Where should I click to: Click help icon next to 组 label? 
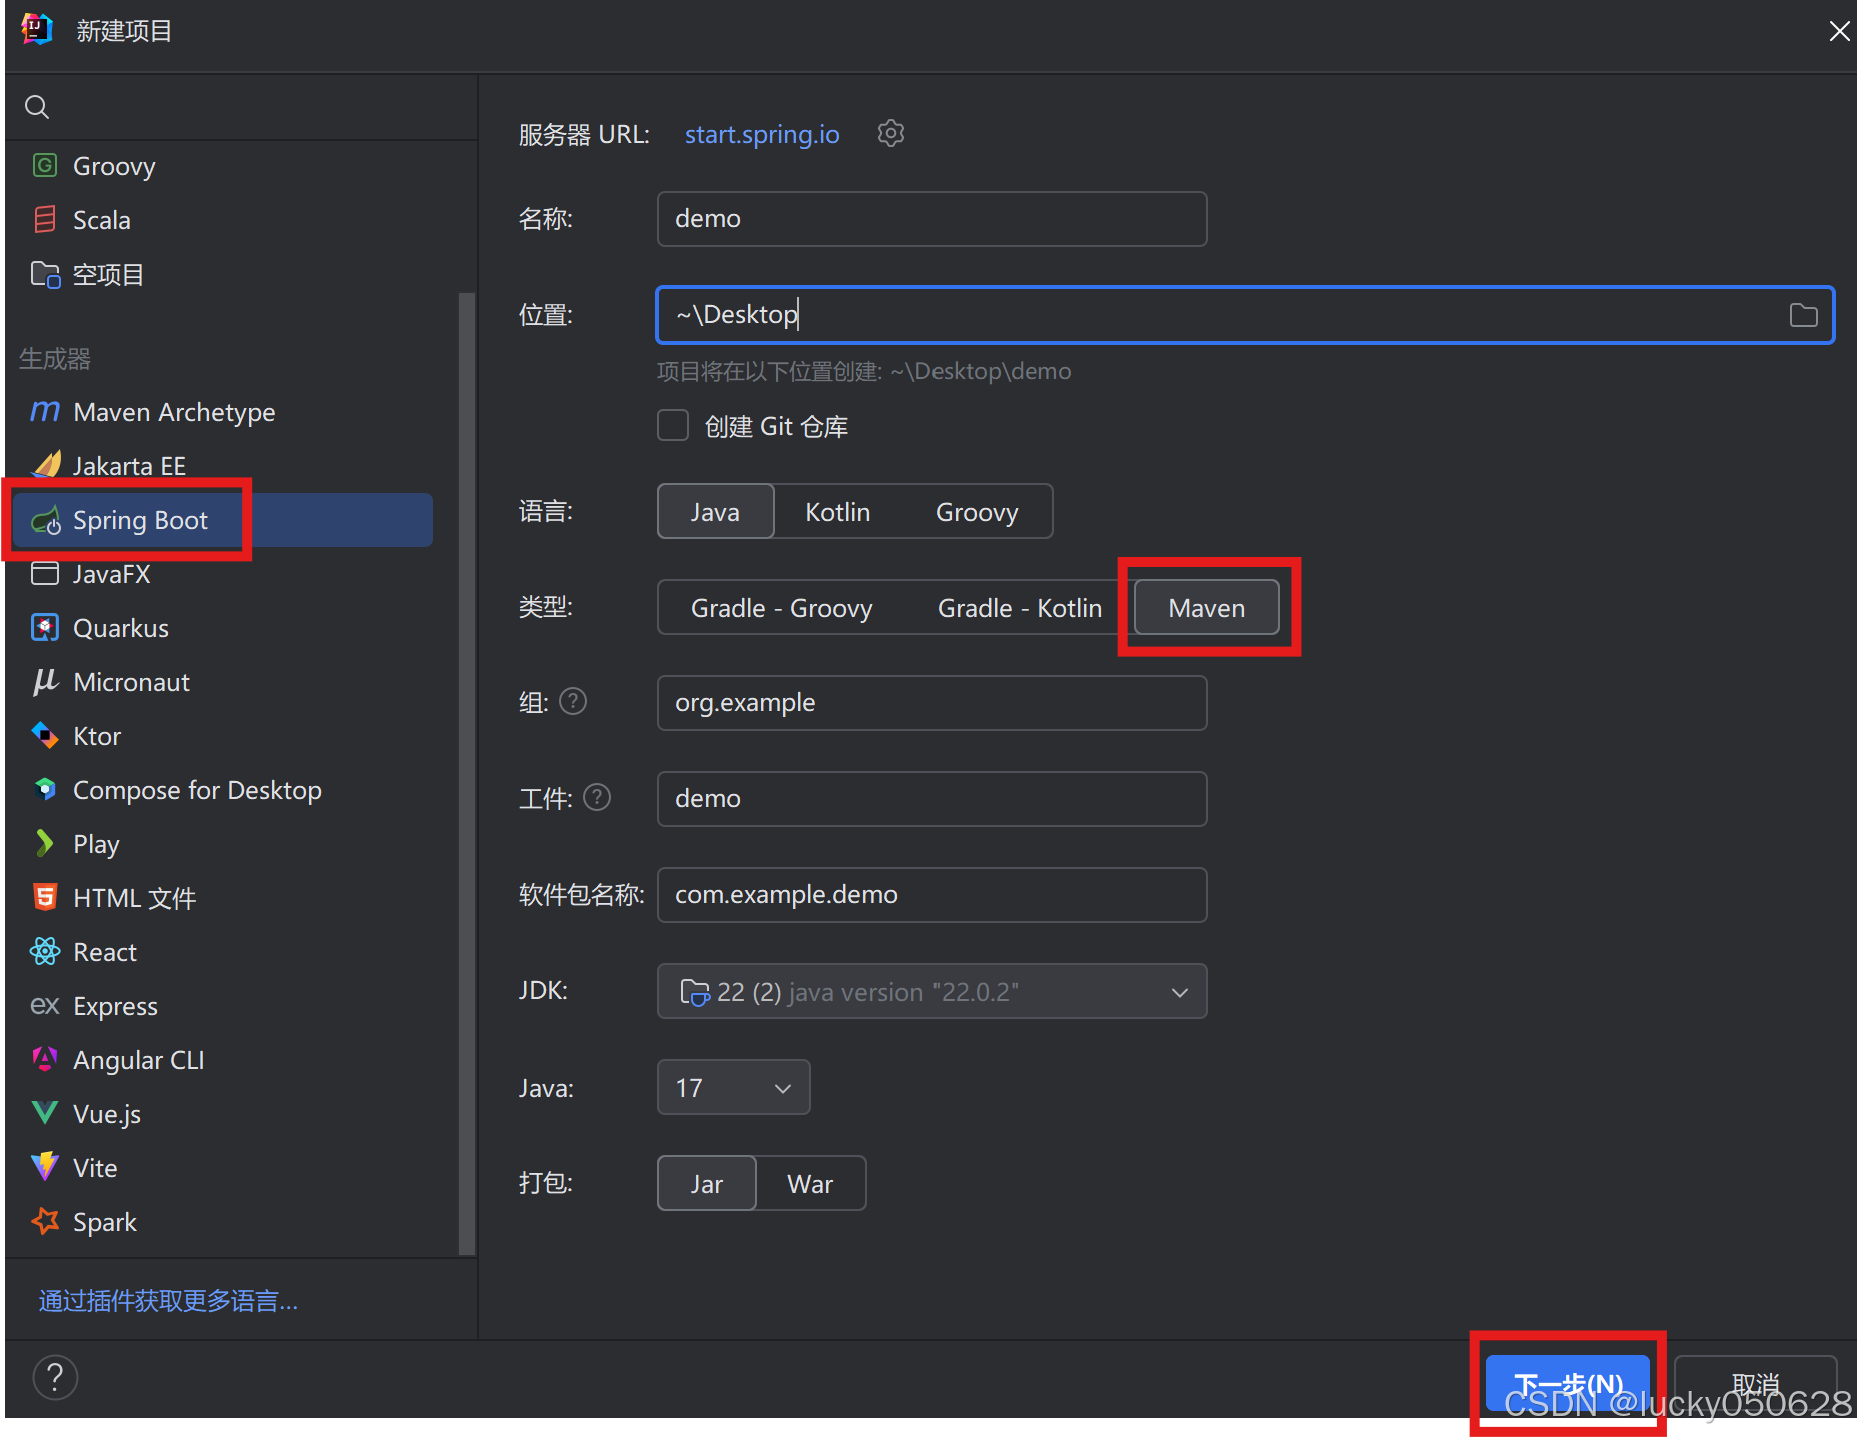click(573, 701)
